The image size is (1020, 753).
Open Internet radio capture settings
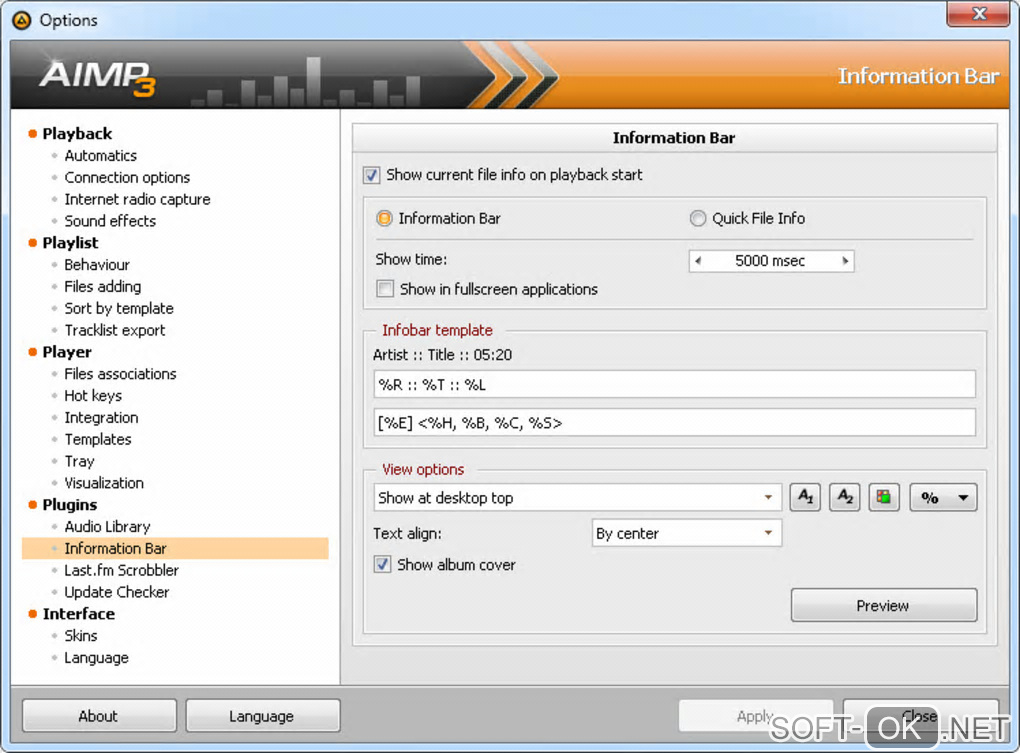point(137,199)
